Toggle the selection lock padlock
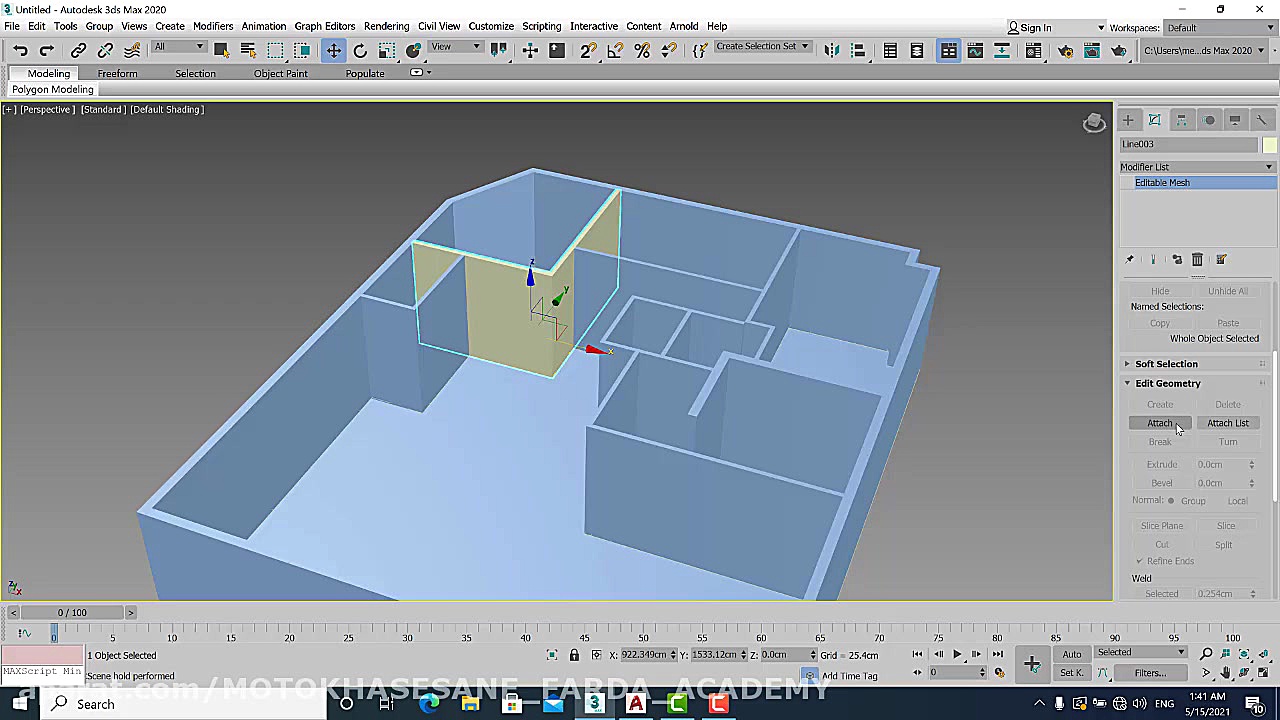 click(574, 655)
